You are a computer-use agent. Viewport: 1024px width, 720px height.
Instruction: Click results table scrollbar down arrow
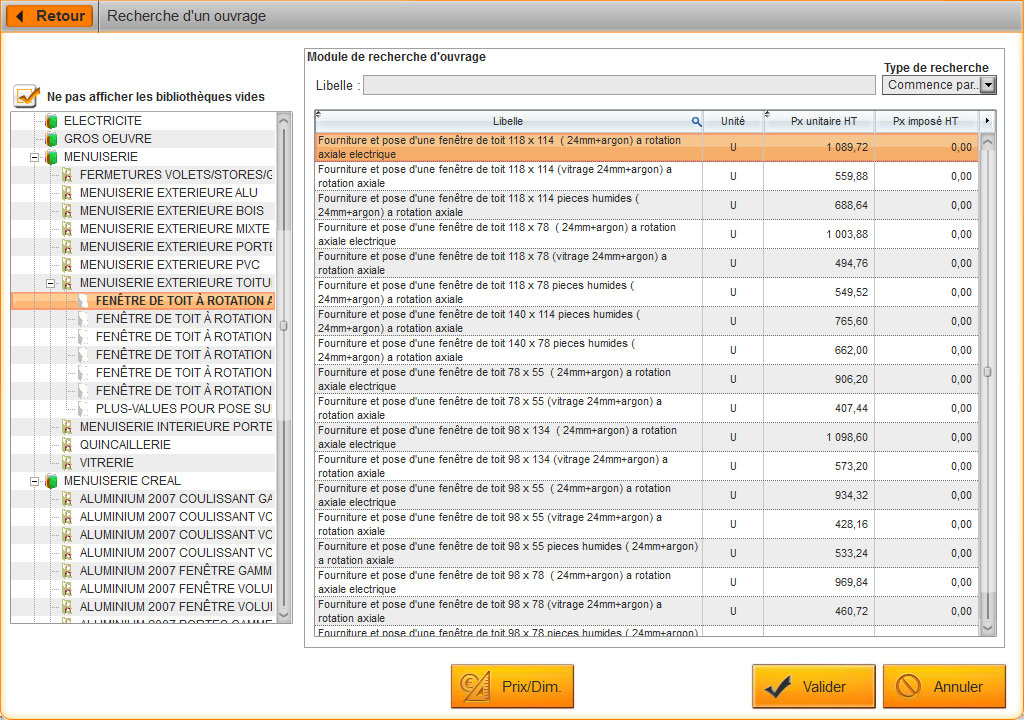pos(987,627)
